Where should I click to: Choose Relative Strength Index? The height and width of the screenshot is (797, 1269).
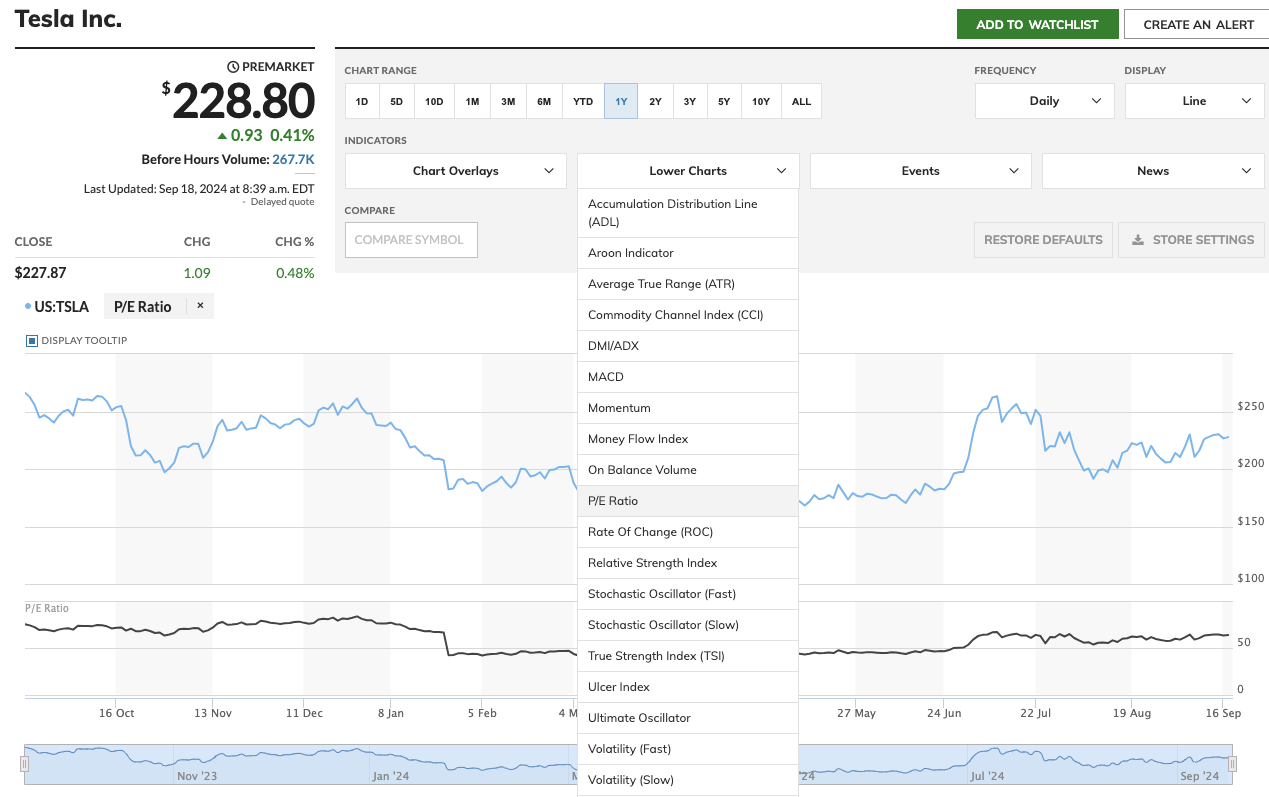[688, 563]
